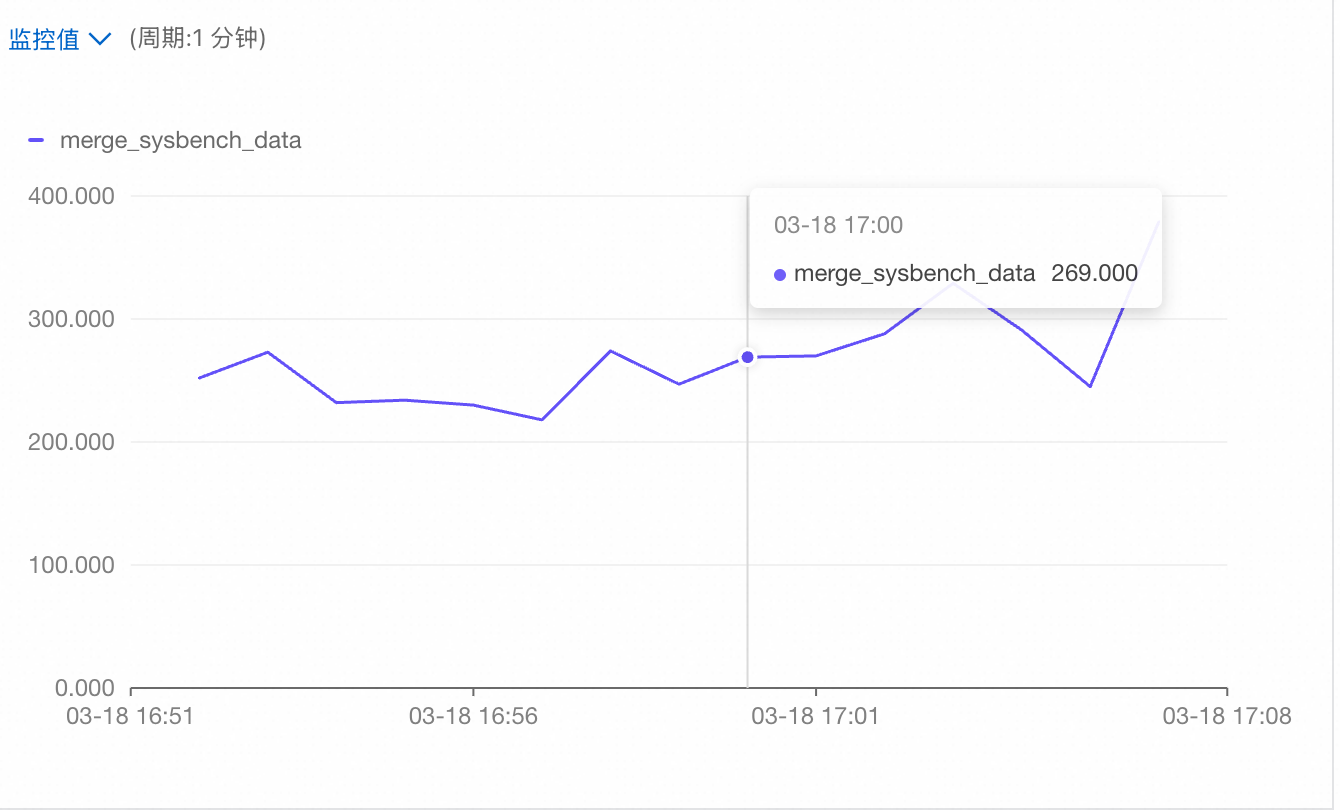
Task: Click the 03-18 17:08 axis label
Action: (1226, 716)
